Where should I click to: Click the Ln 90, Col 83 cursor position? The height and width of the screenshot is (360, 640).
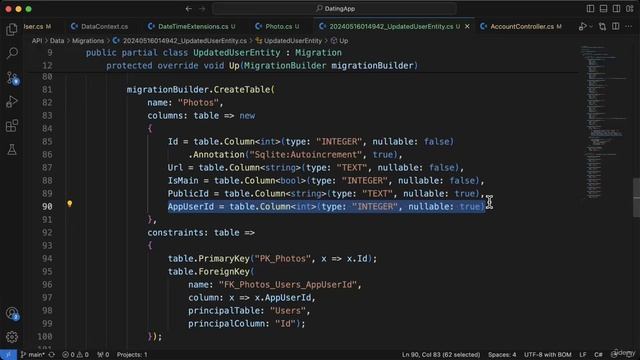441,355
